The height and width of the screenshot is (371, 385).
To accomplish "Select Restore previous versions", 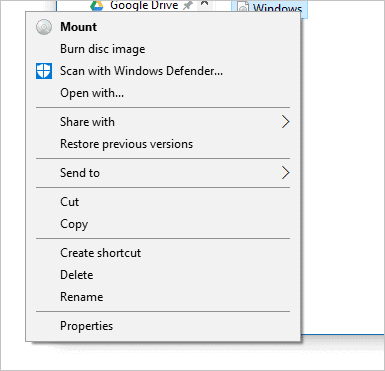I will coord(163,144).
